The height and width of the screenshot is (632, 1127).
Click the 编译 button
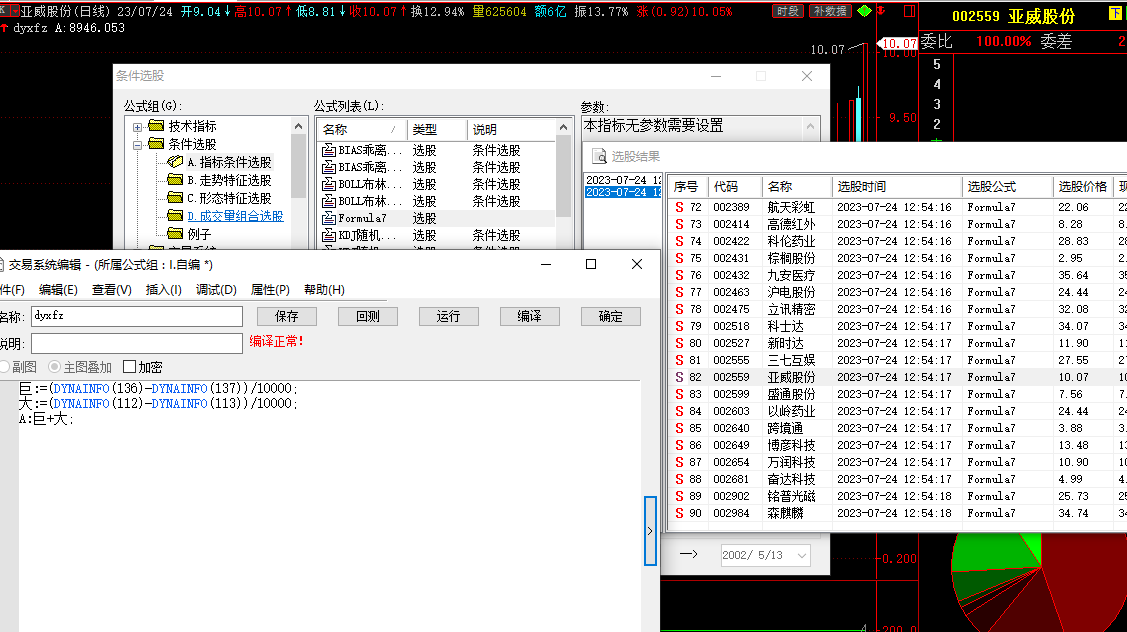click(x=529, y=316)
